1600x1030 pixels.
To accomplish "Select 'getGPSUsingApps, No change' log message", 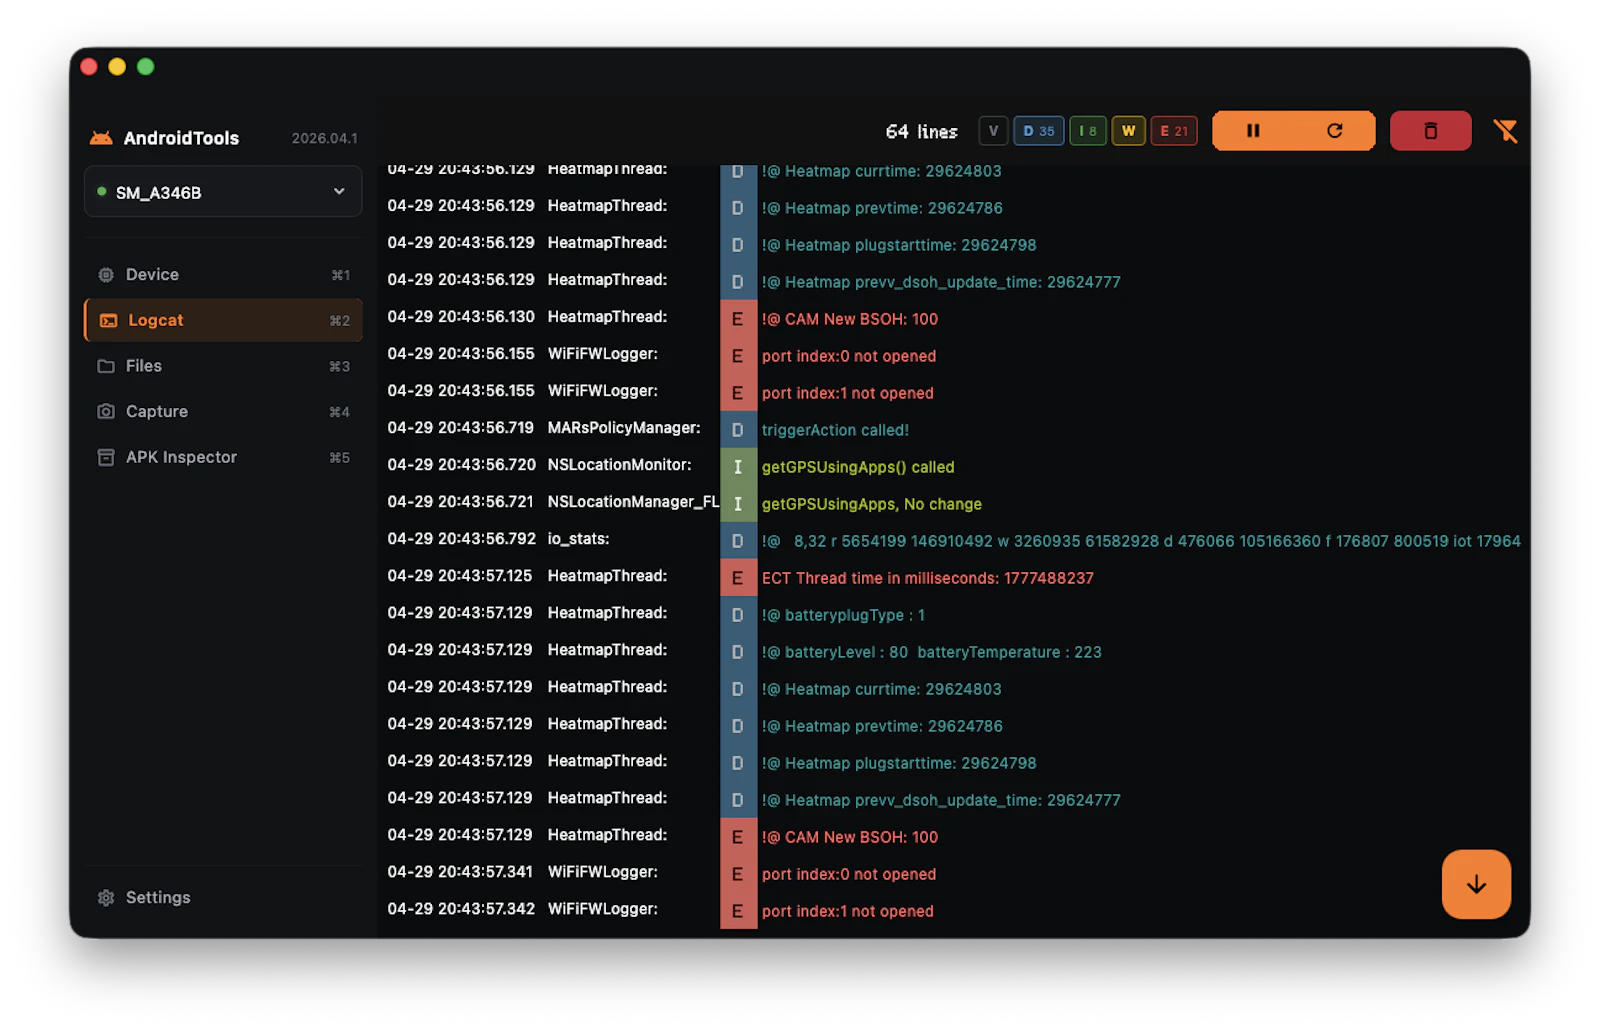I will [871, 504].
